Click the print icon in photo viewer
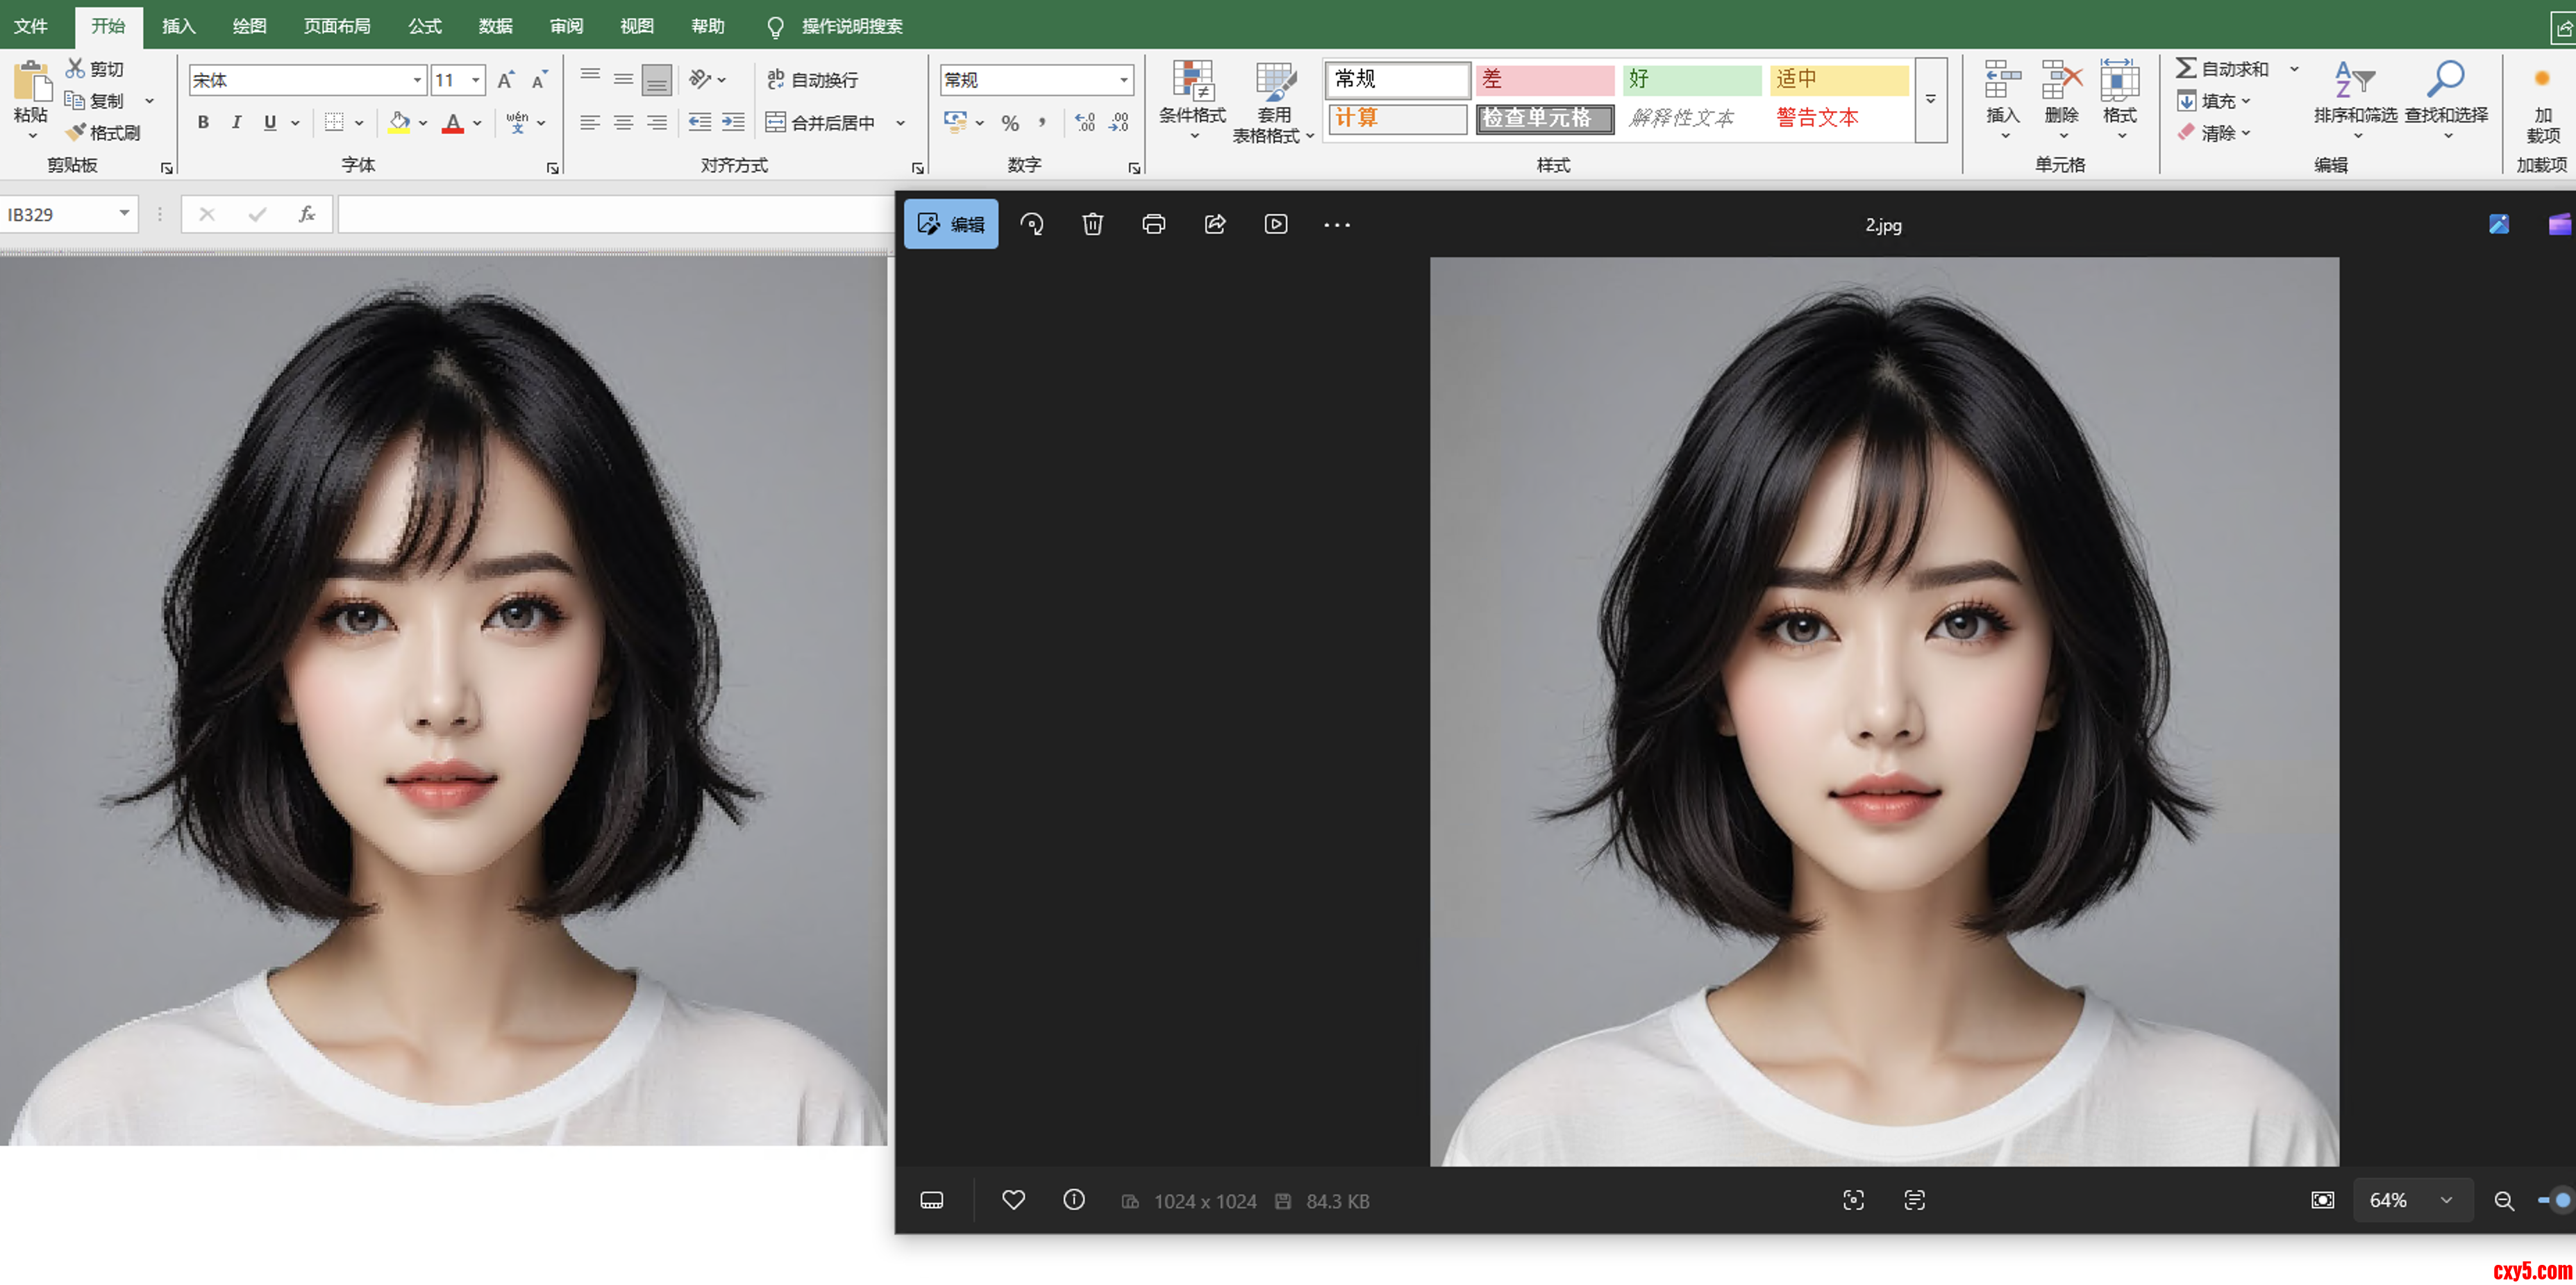 point(1153,224)
